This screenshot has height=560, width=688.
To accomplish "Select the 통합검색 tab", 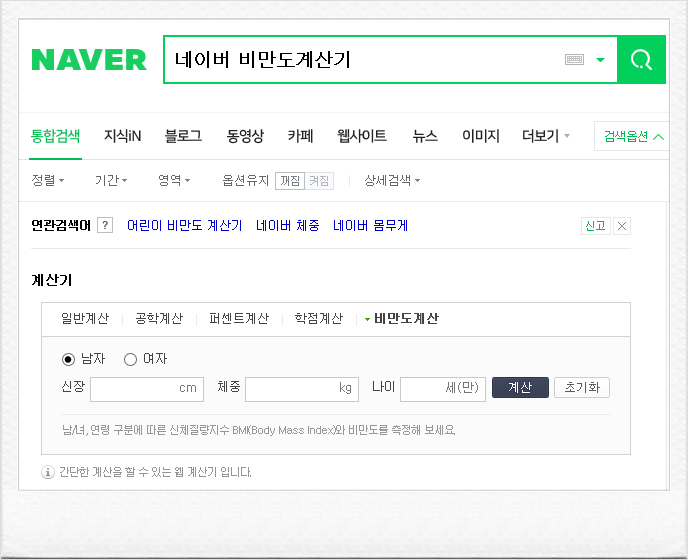I will 55,136.
